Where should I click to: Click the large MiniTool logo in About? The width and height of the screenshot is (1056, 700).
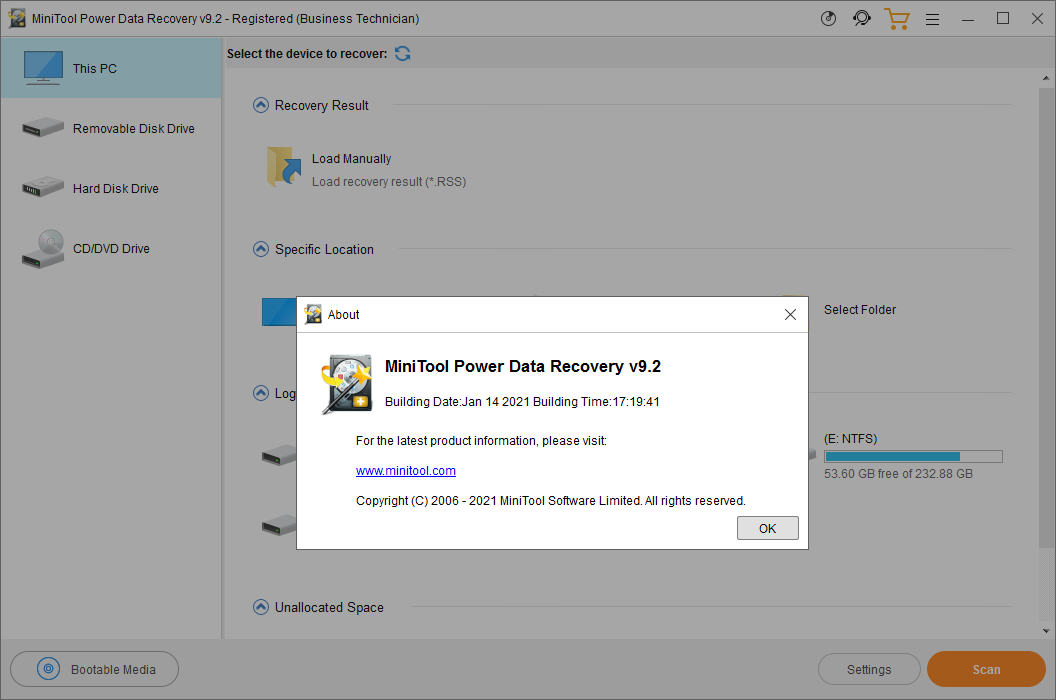347,383
